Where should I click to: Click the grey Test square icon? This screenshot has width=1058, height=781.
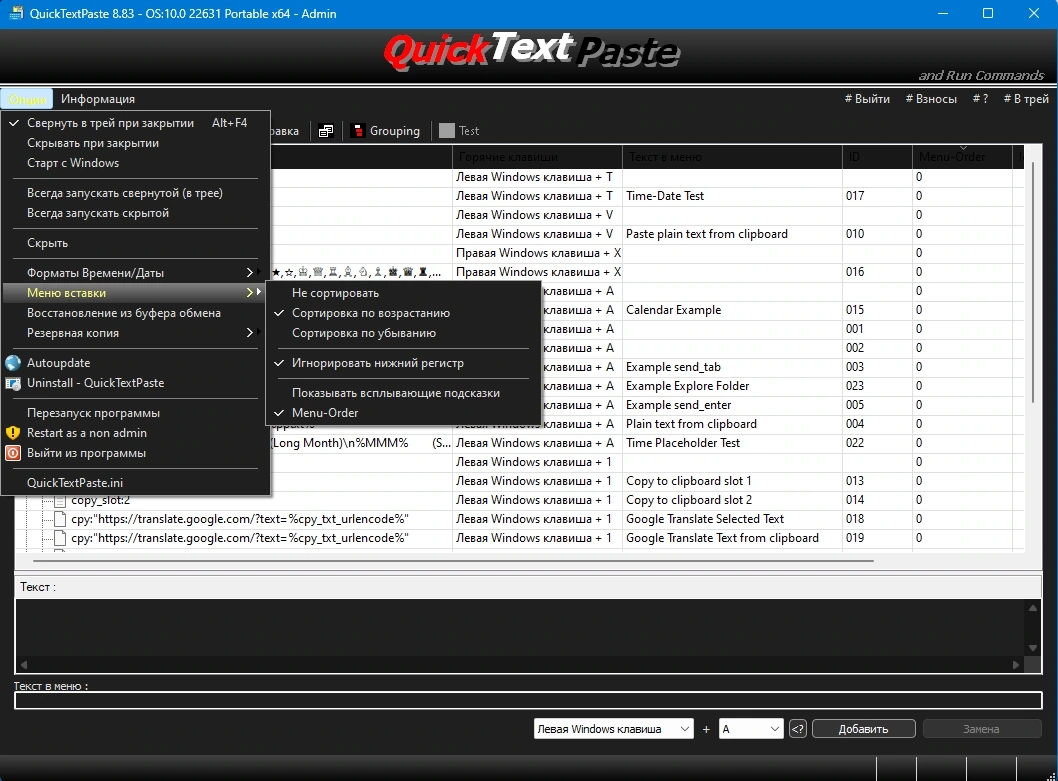447,131
